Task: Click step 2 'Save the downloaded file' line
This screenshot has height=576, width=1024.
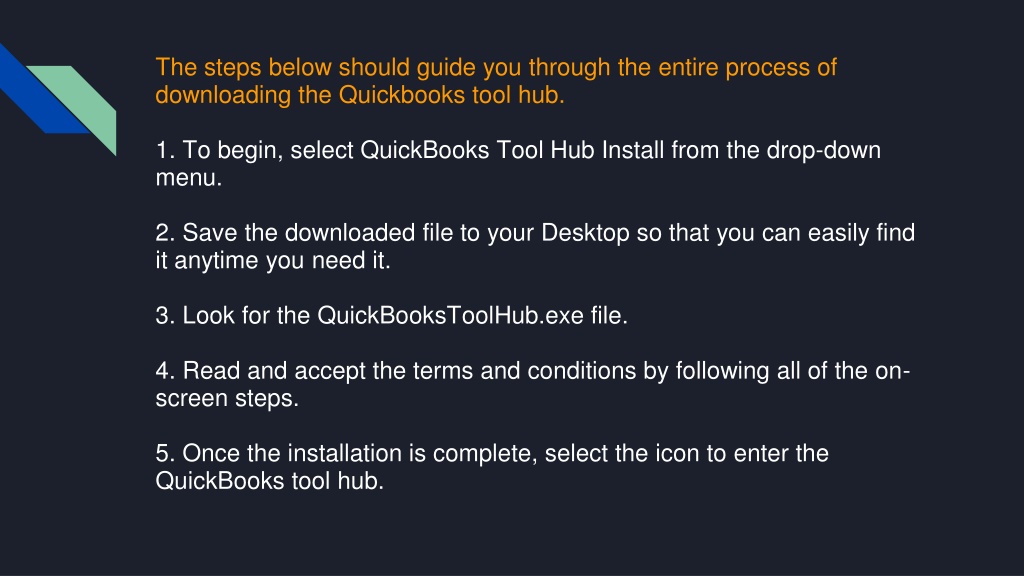Action: (x=536, y=233)
